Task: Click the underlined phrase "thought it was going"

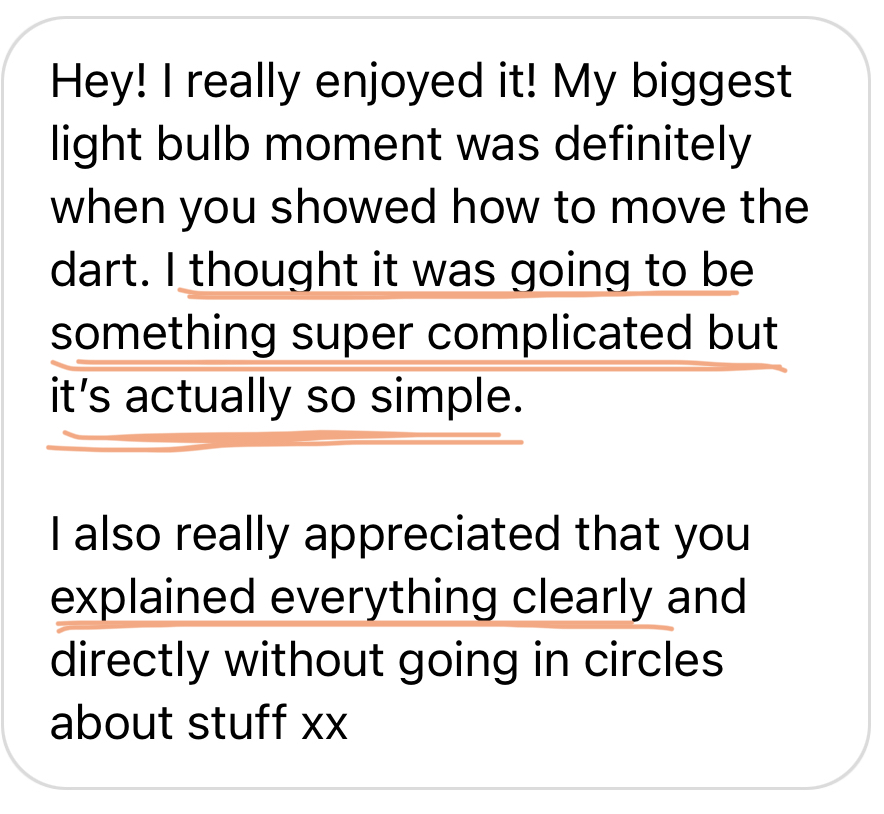Action: click(x=409, y=272)
